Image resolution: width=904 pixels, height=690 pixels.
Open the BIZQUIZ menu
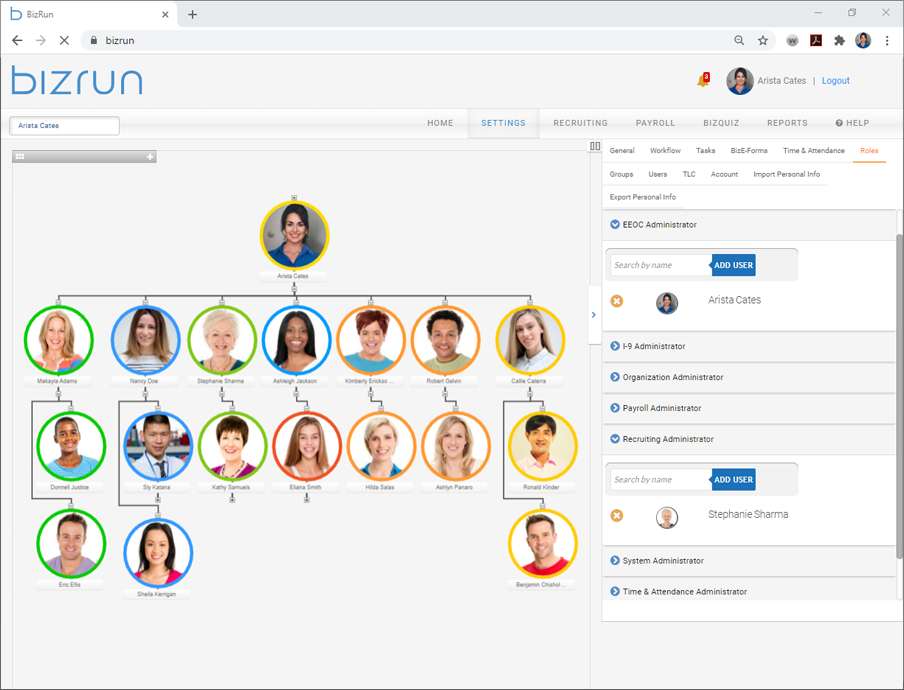pos(721,123)
